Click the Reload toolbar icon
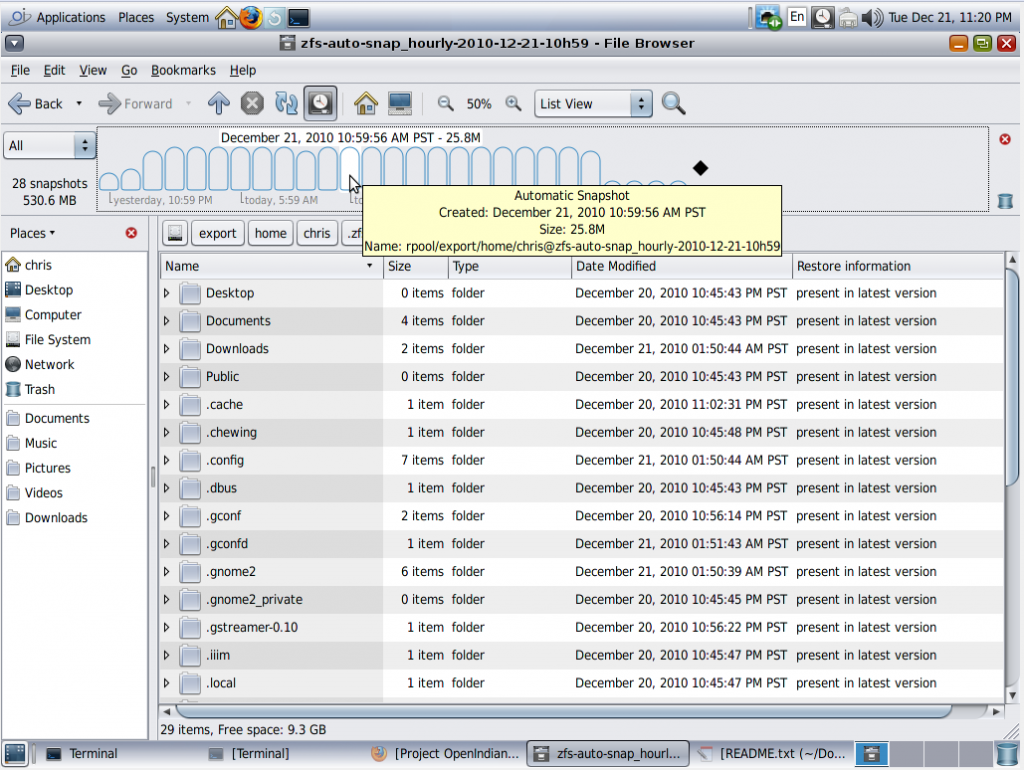The height and width of the screenshot is (770, 1024). coord(286,103)
